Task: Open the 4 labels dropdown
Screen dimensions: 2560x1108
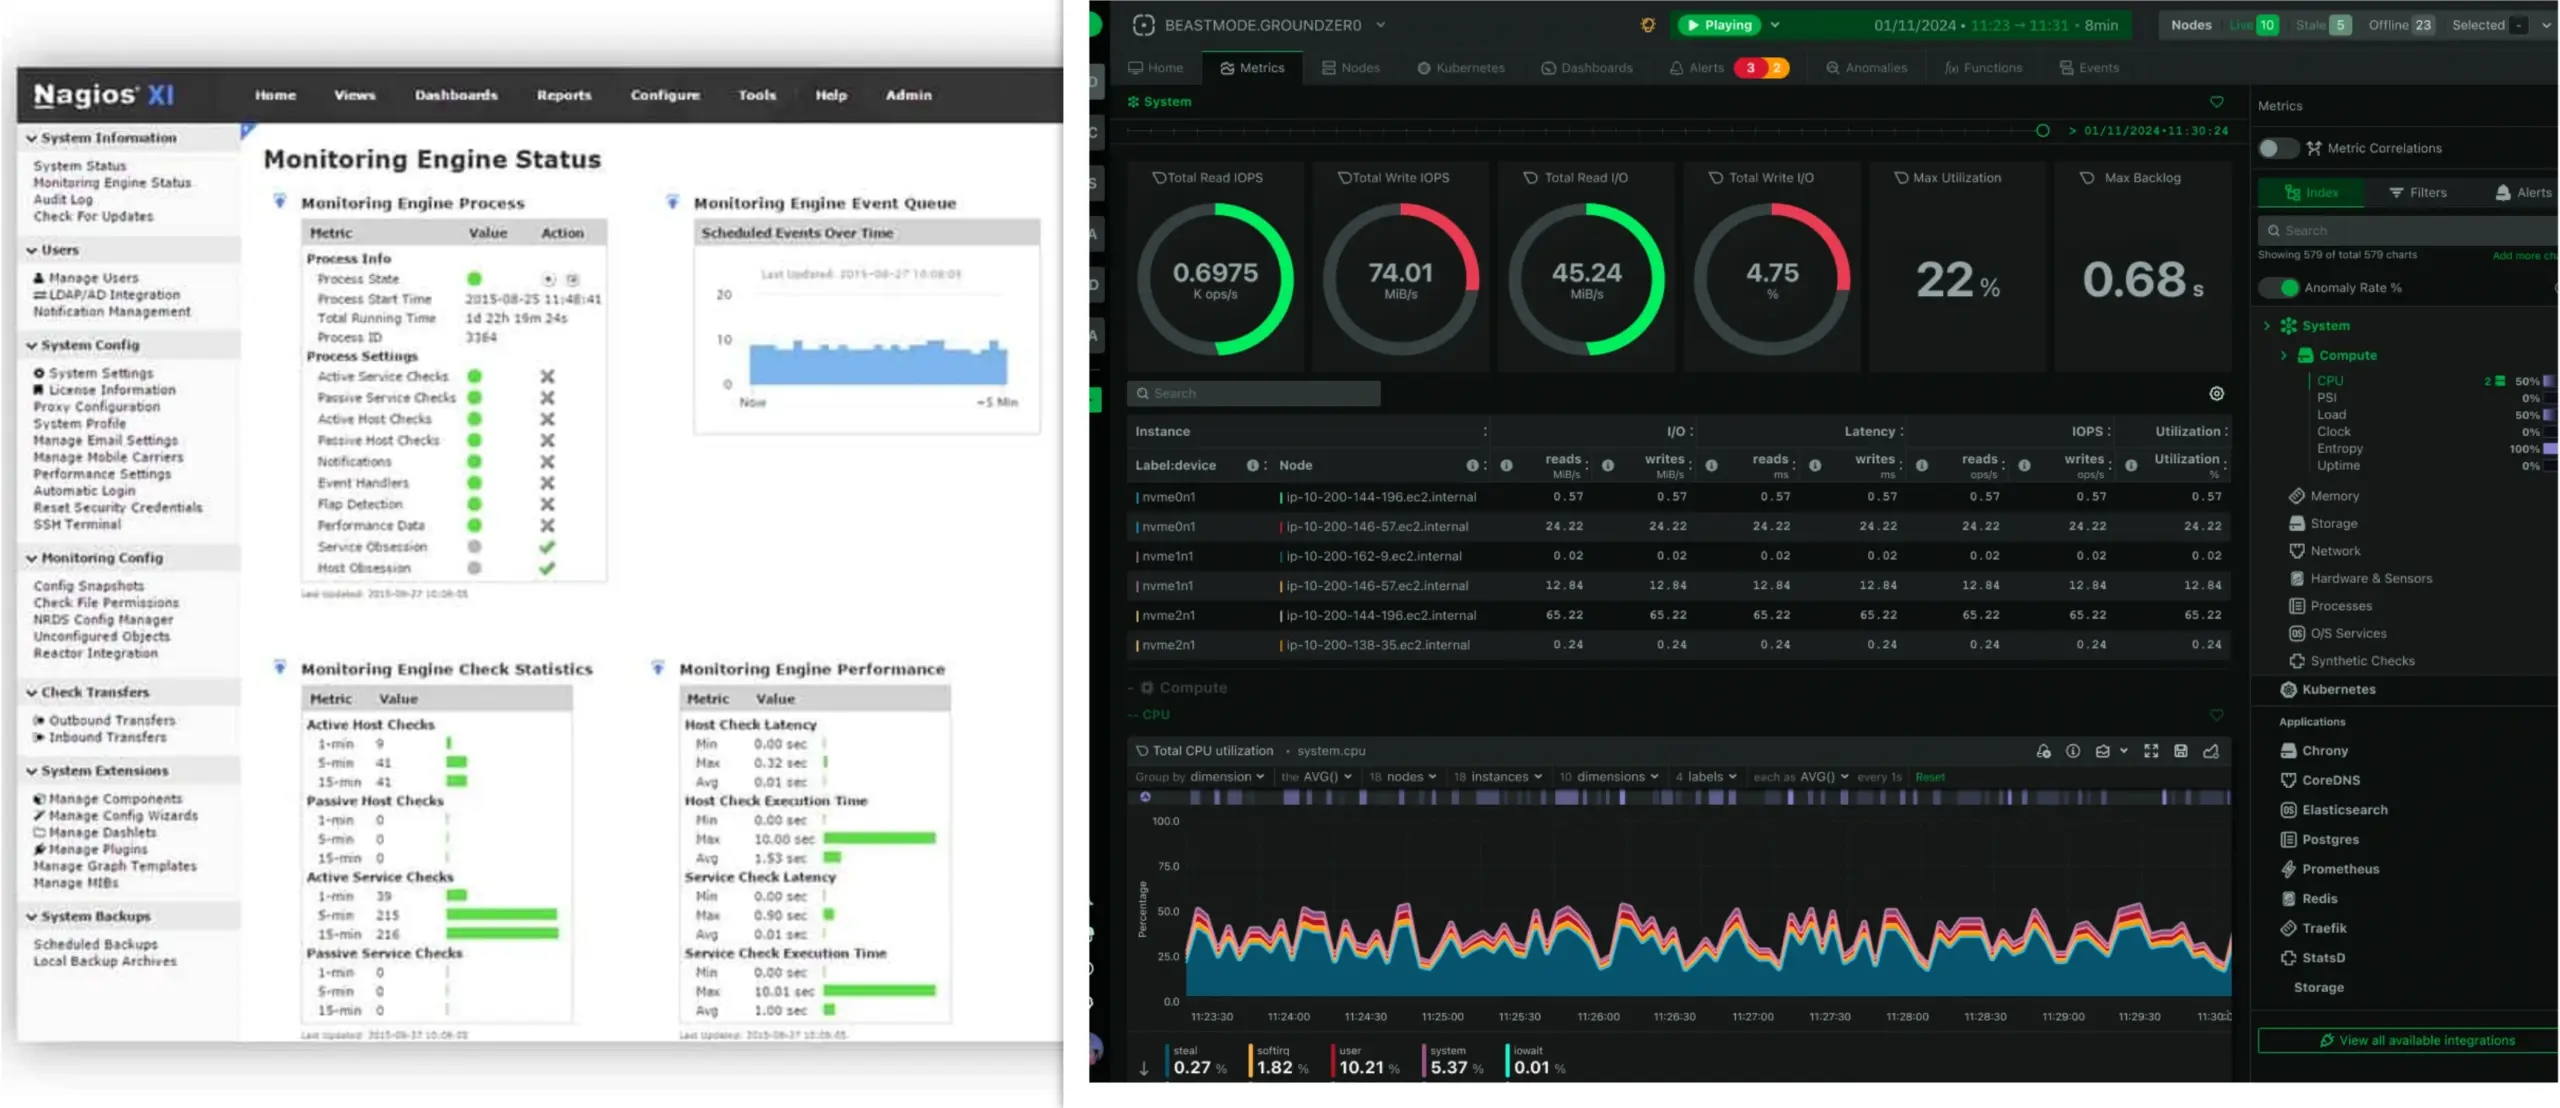Action: click(x=1706, y=777)
